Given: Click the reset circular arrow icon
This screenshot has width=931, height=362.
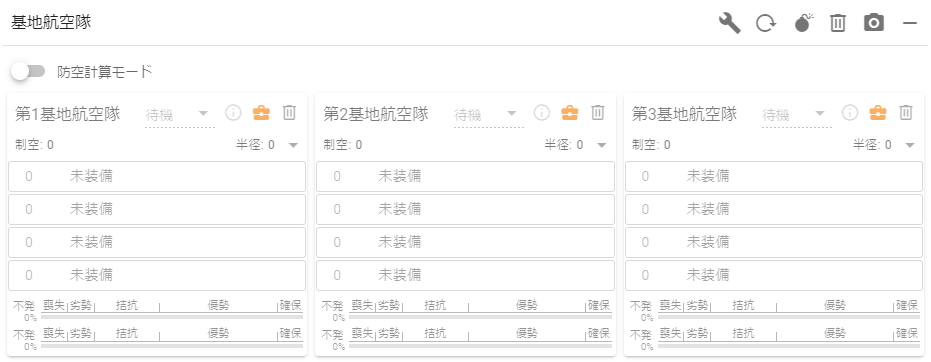Looking at the screenshot, I should (x=766, y=23).
